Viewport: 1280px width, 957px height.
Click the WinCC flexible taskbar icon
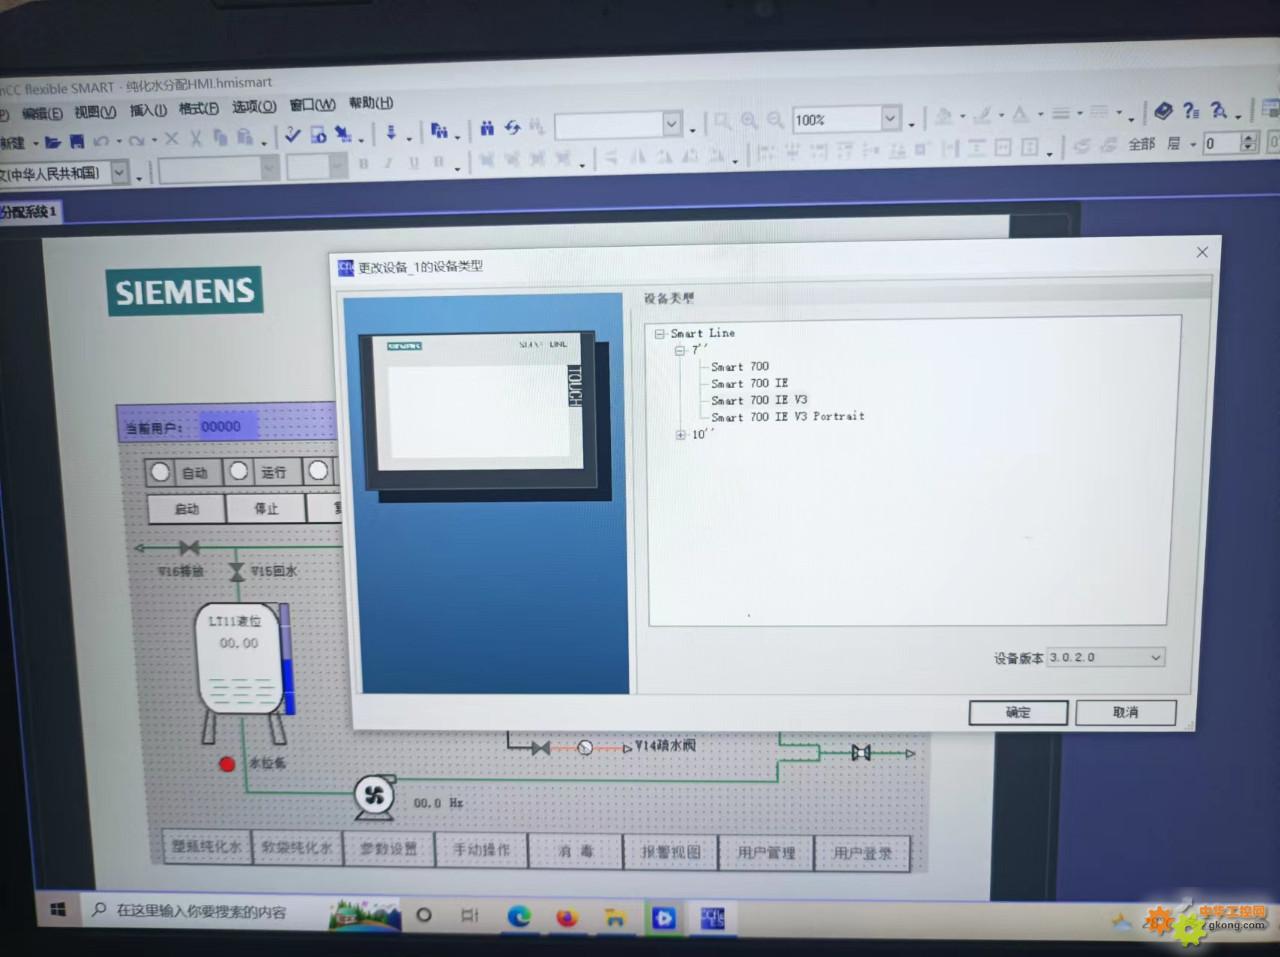pyautogui.click(x=712, y=917)
